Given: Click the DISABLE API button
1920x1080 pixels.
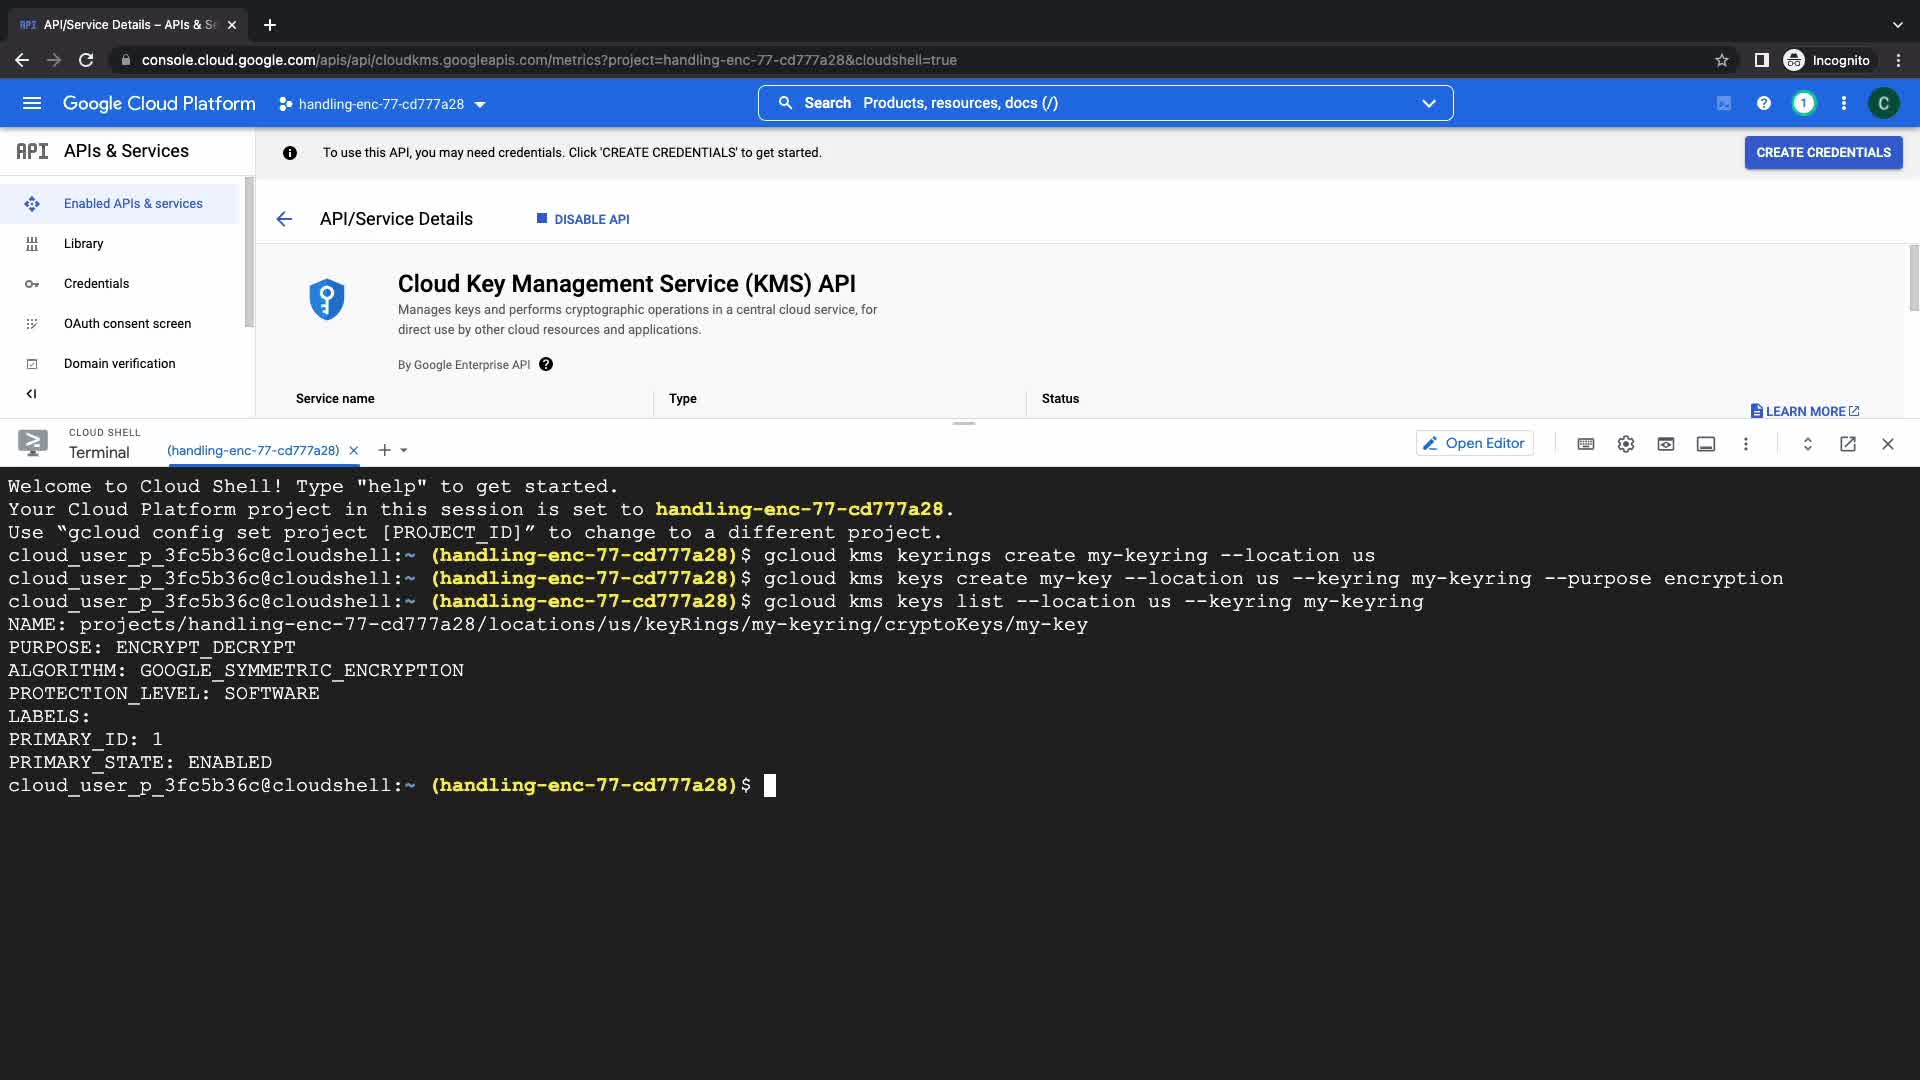Looking at the screenshot, I should tap(584, 219).
